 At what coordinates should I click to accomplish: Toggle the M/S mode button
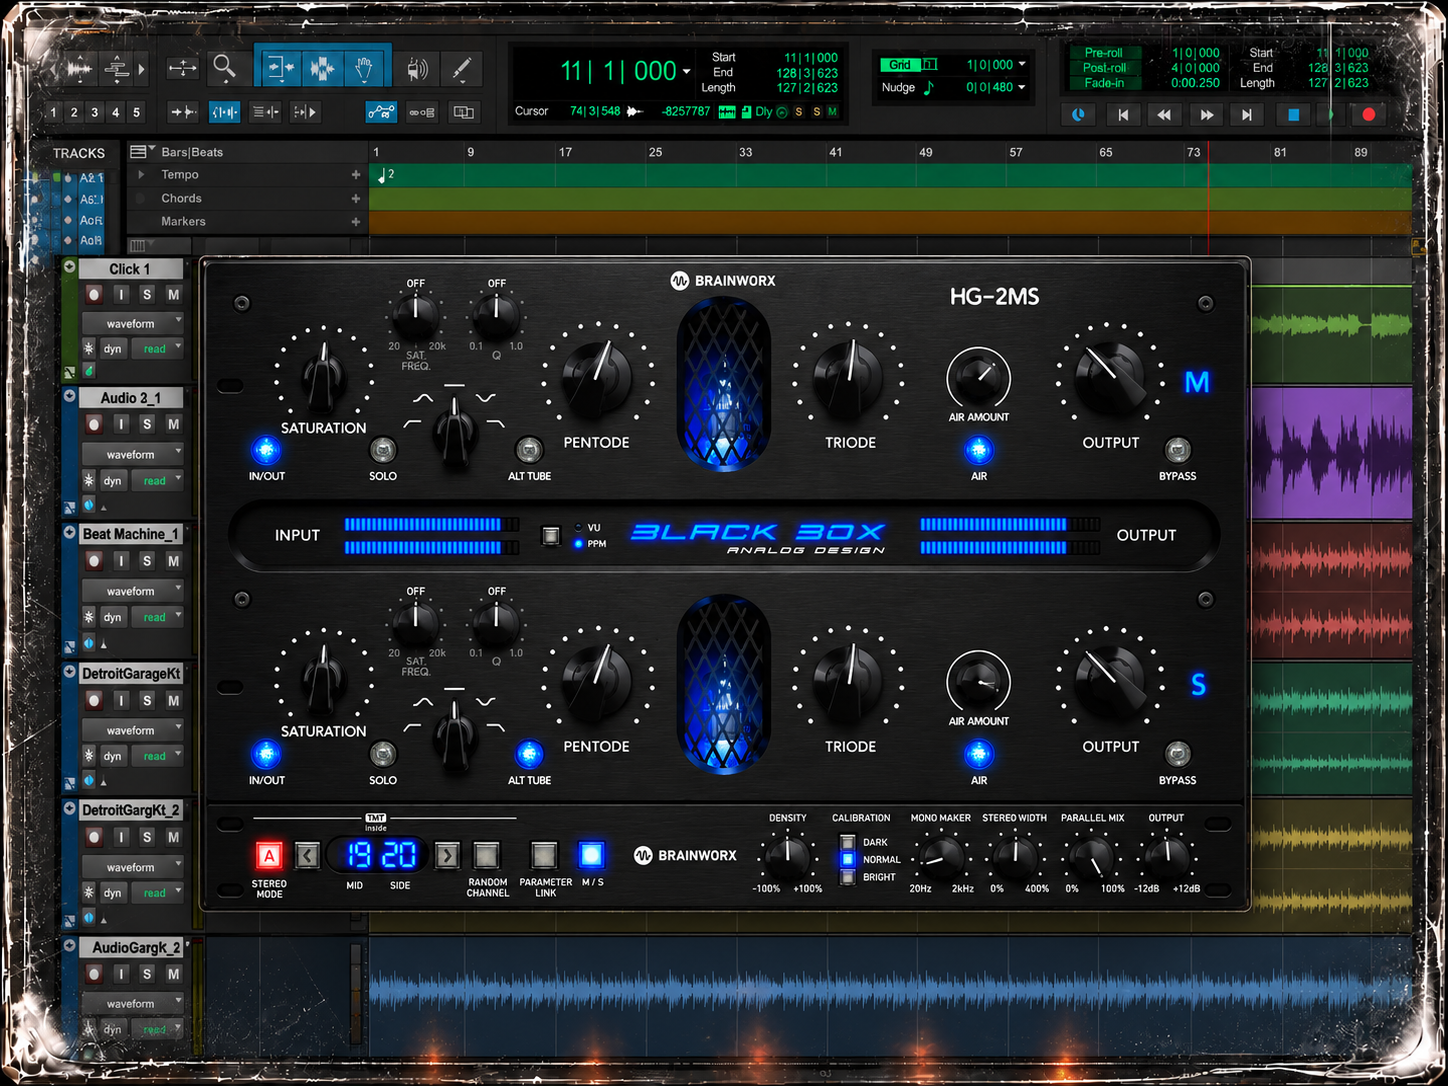click(x=592, y=855)
